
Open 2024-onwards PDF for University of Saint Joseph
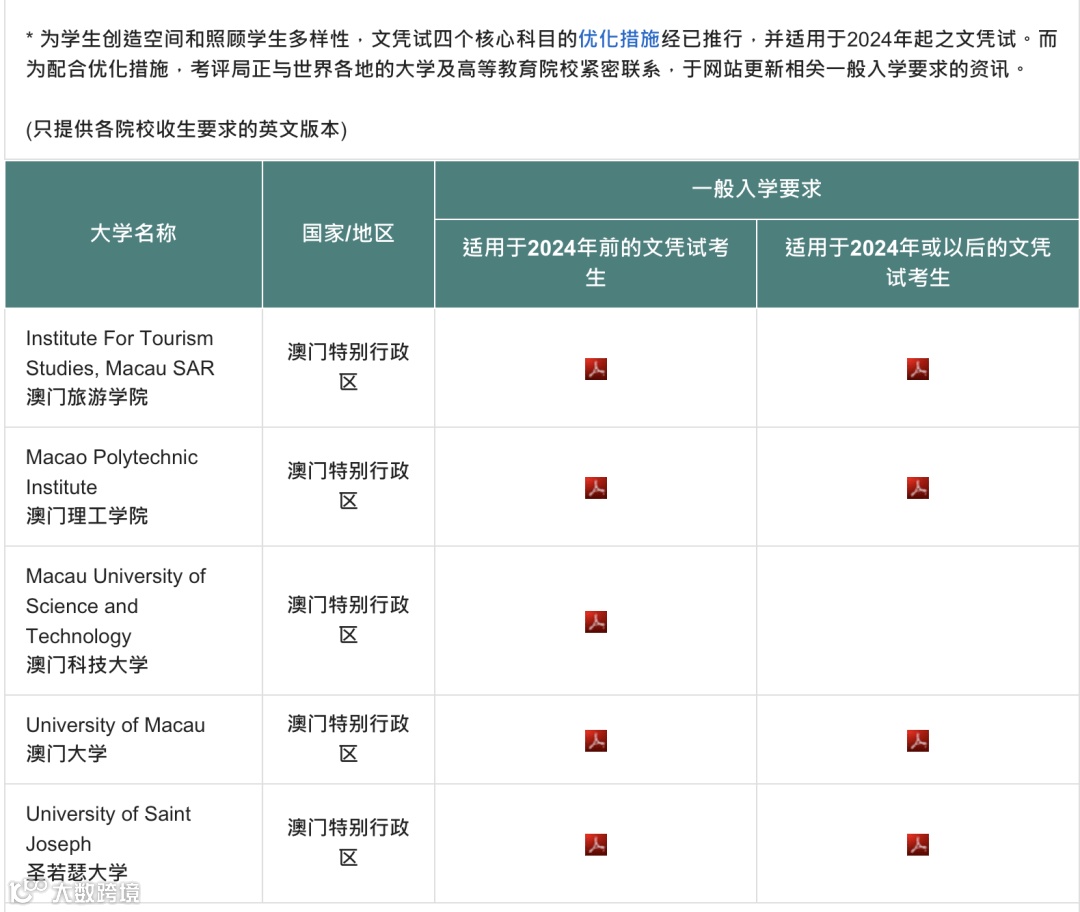click(x=917, y=844)
